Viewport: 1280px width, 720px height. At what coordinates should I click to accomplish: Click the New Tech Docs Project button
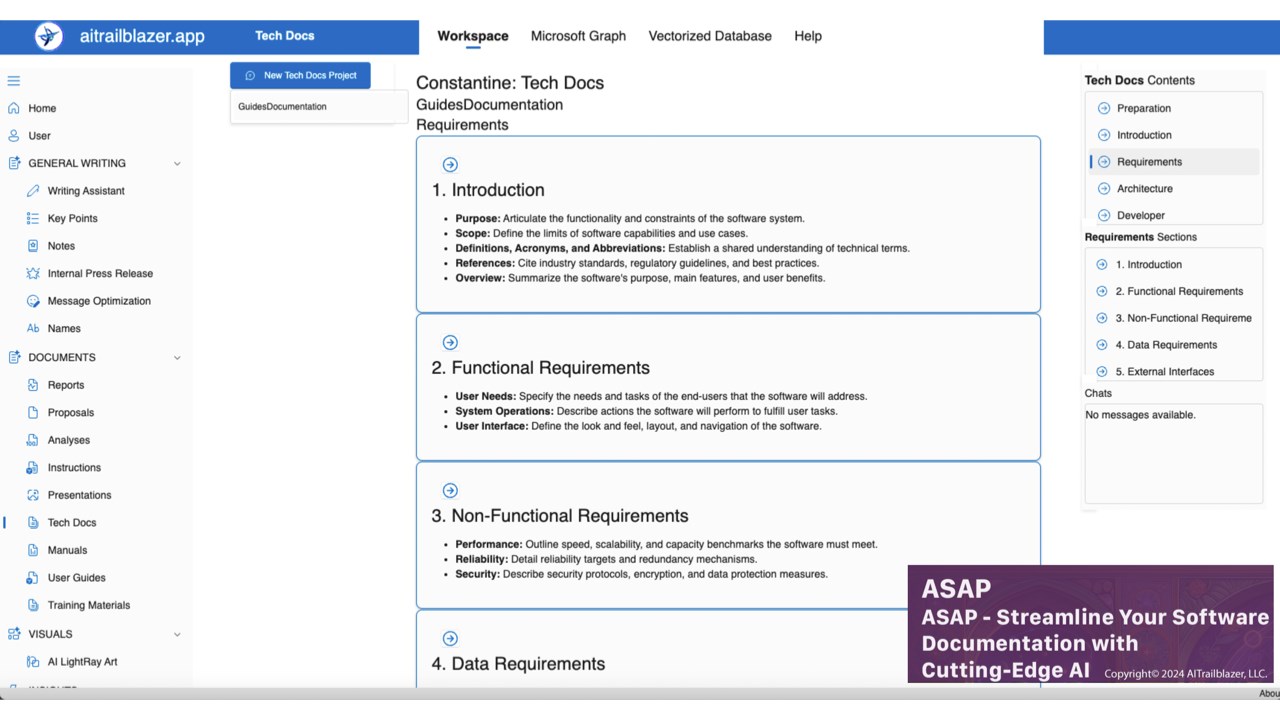(300, 75)
